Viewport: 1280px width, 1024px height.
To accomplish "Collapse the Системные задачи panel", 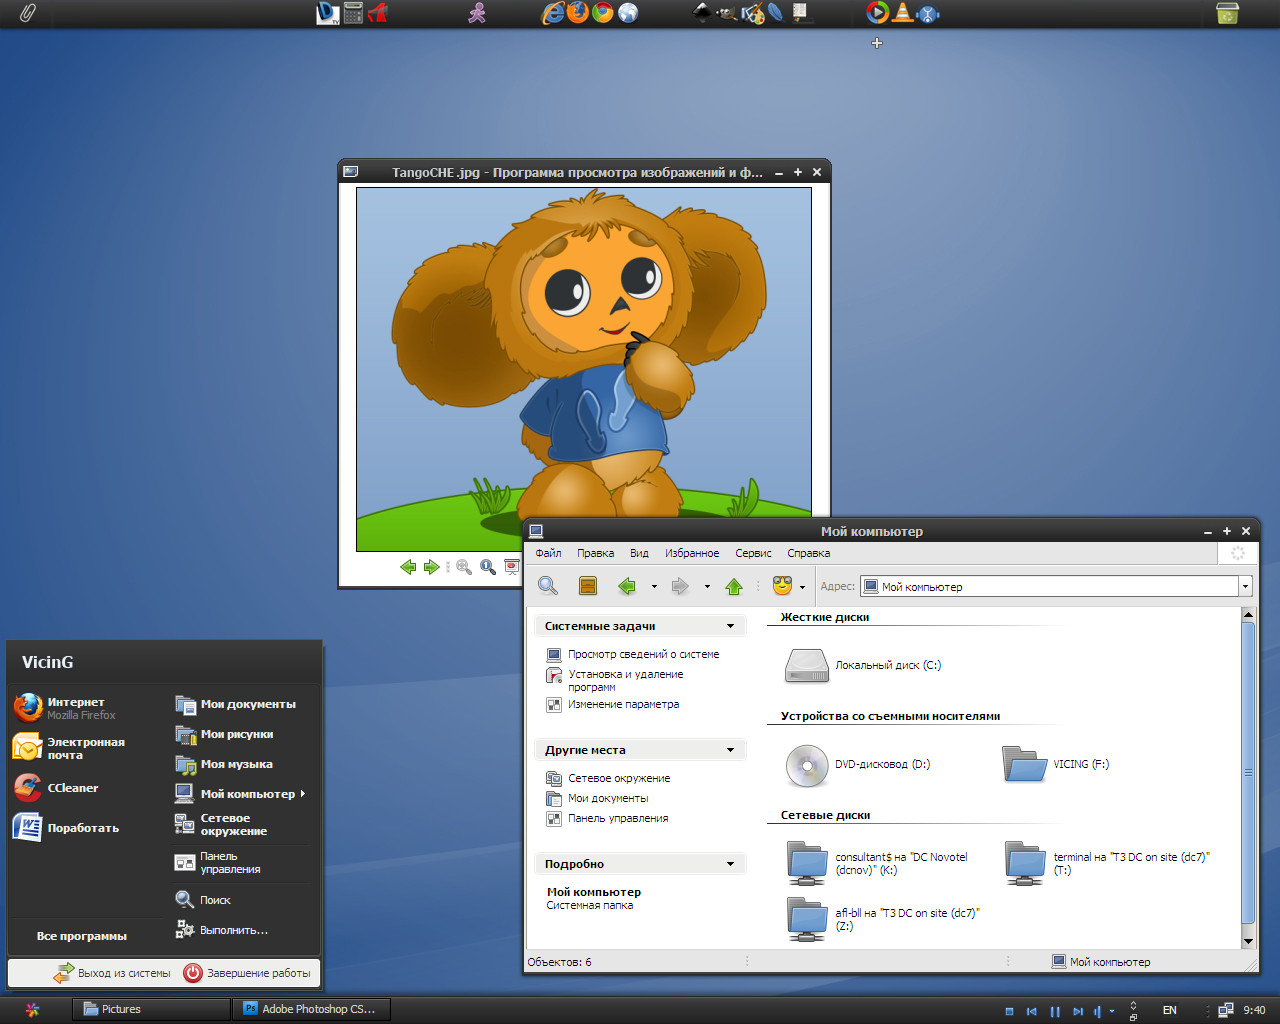I will click(730, 626).
